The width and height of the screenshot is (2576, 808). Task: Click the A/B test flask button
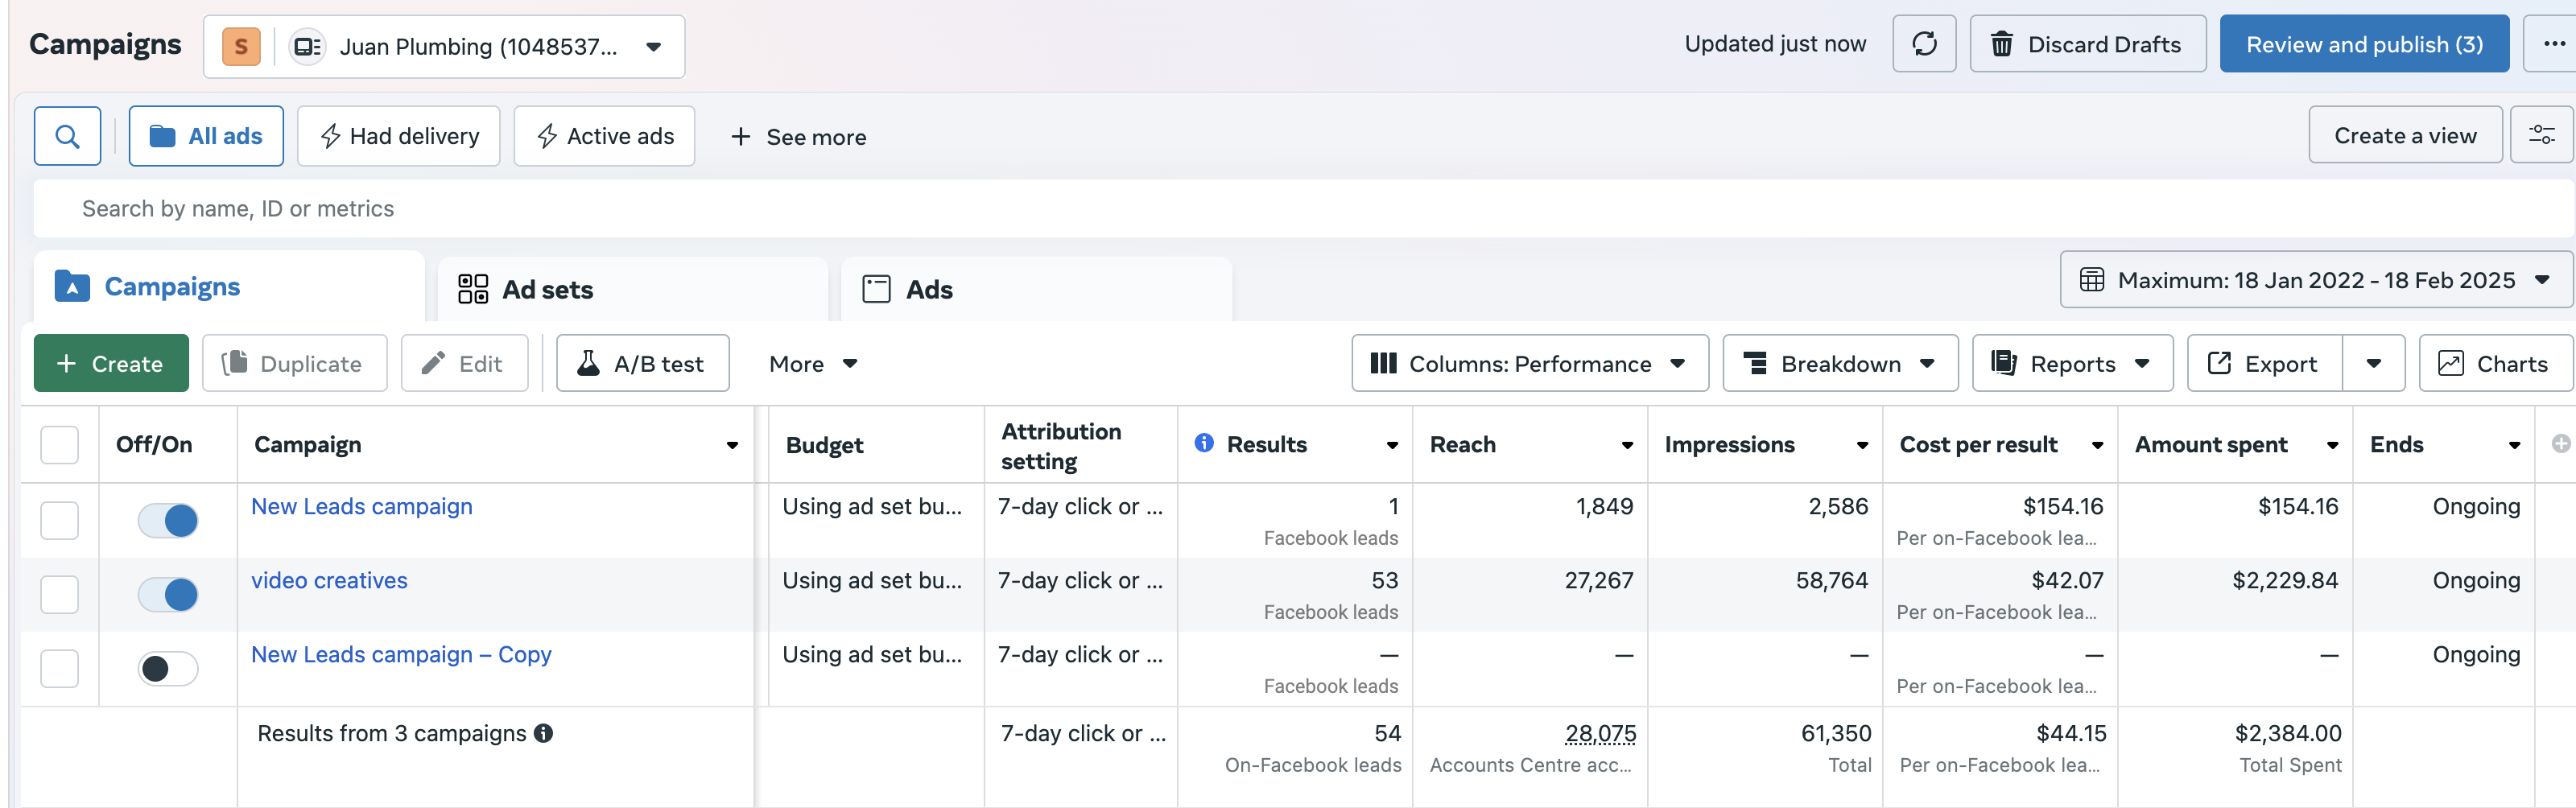(x=642, y=363)
